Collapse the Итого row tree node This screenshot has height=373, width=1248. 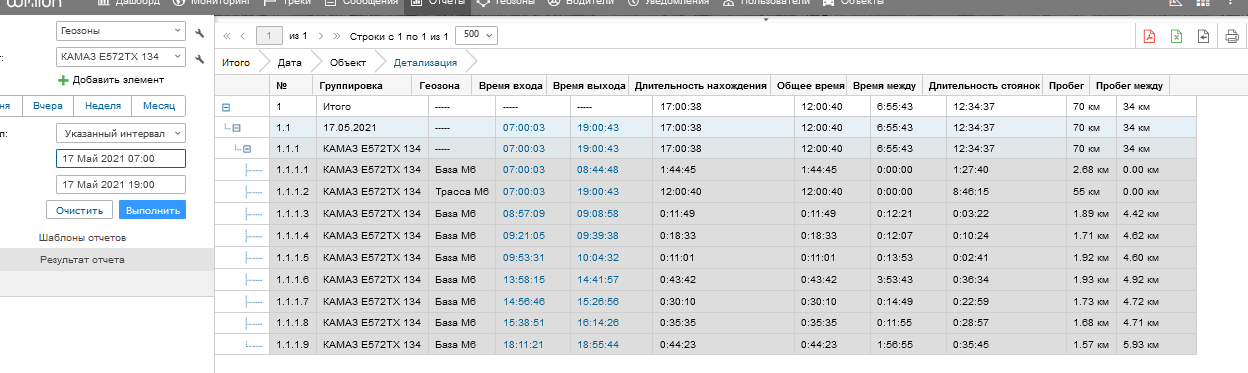(226, 106)
